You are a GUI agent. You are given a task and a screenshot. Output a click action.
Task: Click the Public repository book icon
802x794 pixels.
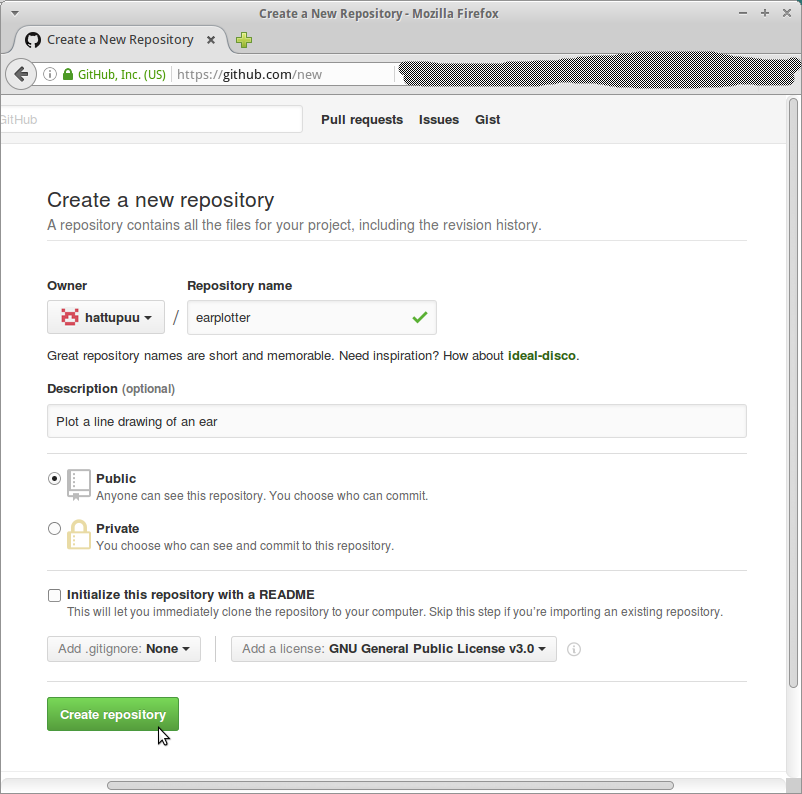click(79, 484)
